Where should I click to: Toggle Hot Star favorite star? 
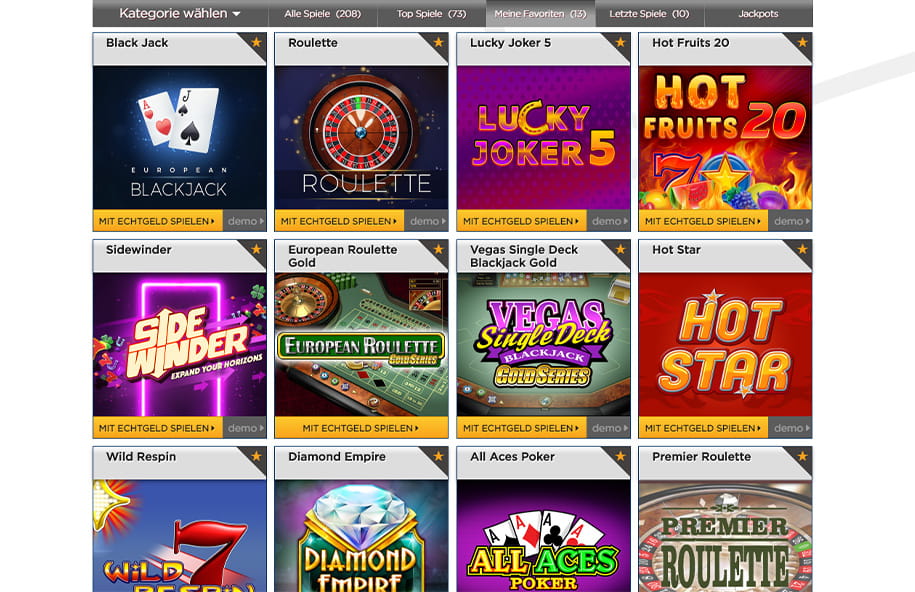point(802,249)
